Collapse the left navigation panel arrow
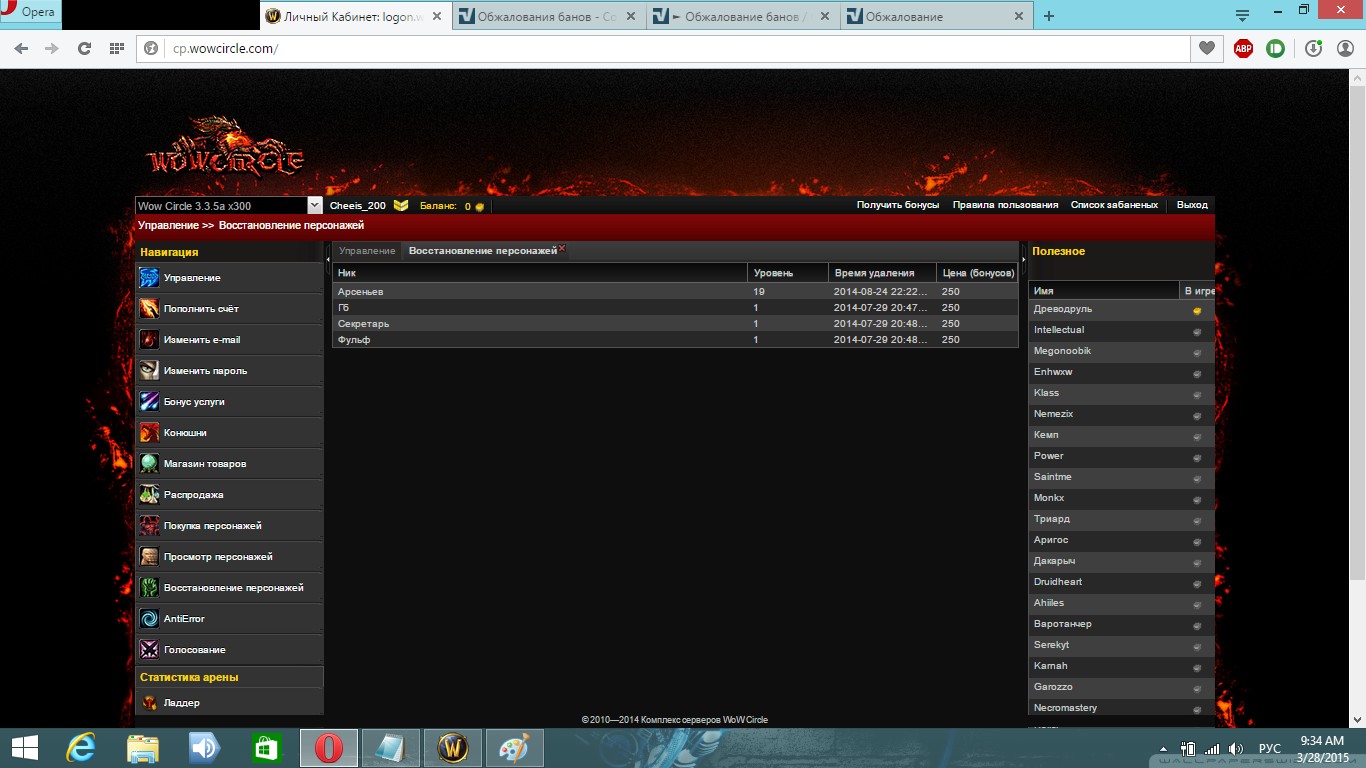Image resolution: width=1366 pixels, height=768 pixels. 328,259
